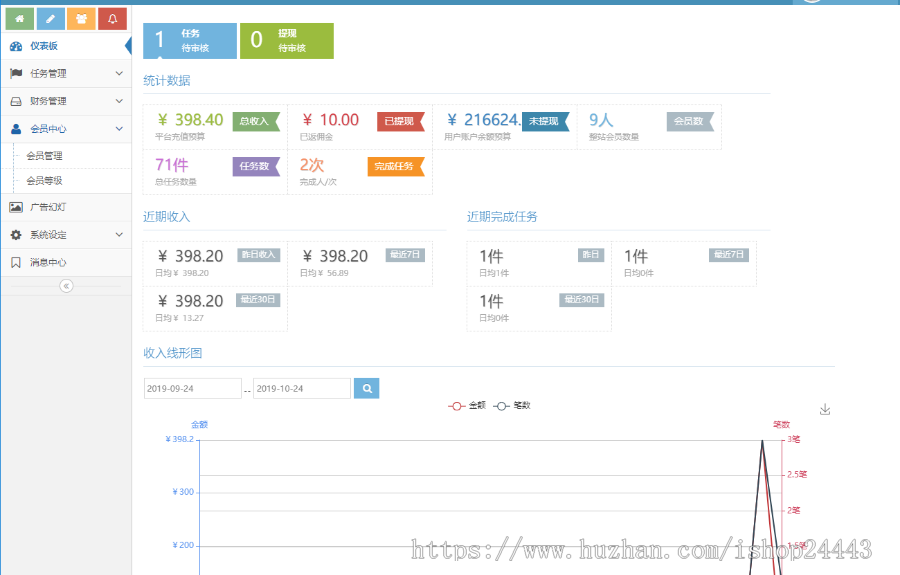Click the ¥ 216624 unwithdrawn balance value
This screenshot has width=900, height=575.
pos(483,120)
